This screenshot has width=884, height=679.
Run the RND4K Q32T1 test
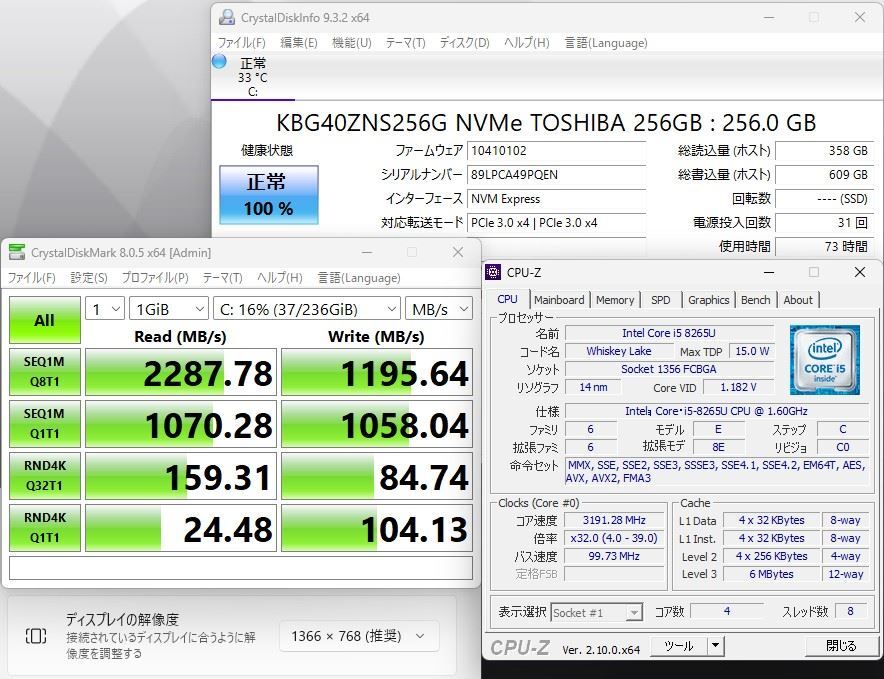coord(45,475)
